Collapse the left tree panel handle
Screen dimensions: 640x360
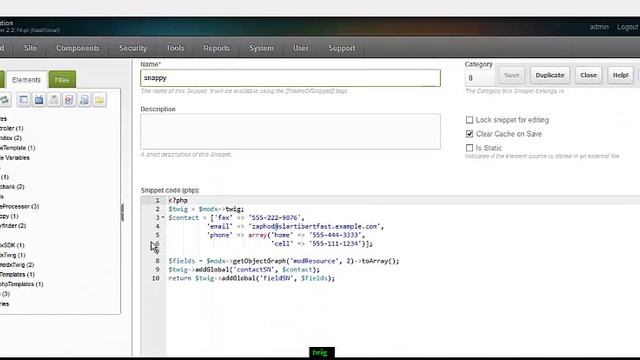pyautogui.click(x=122, y=212)
